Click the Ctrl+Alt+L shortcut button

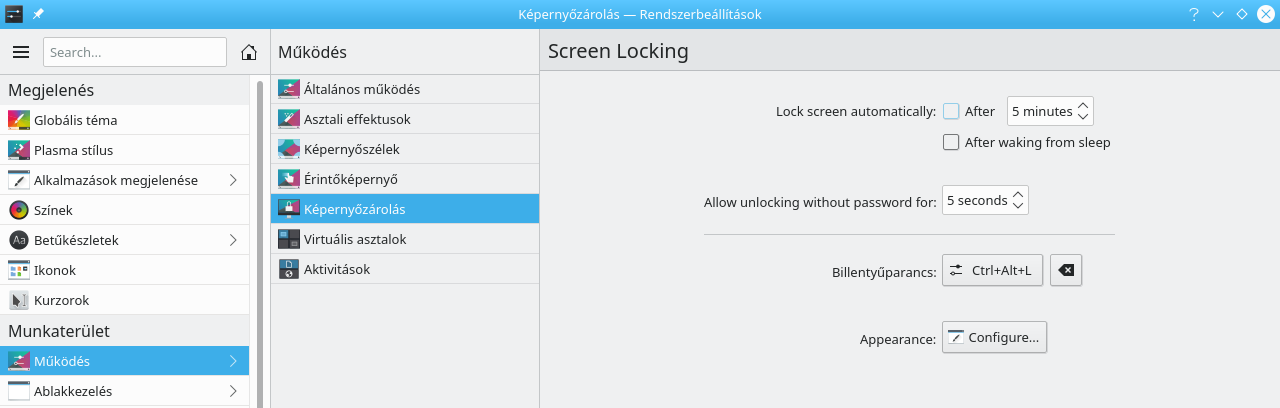click(x=992, y=270)
